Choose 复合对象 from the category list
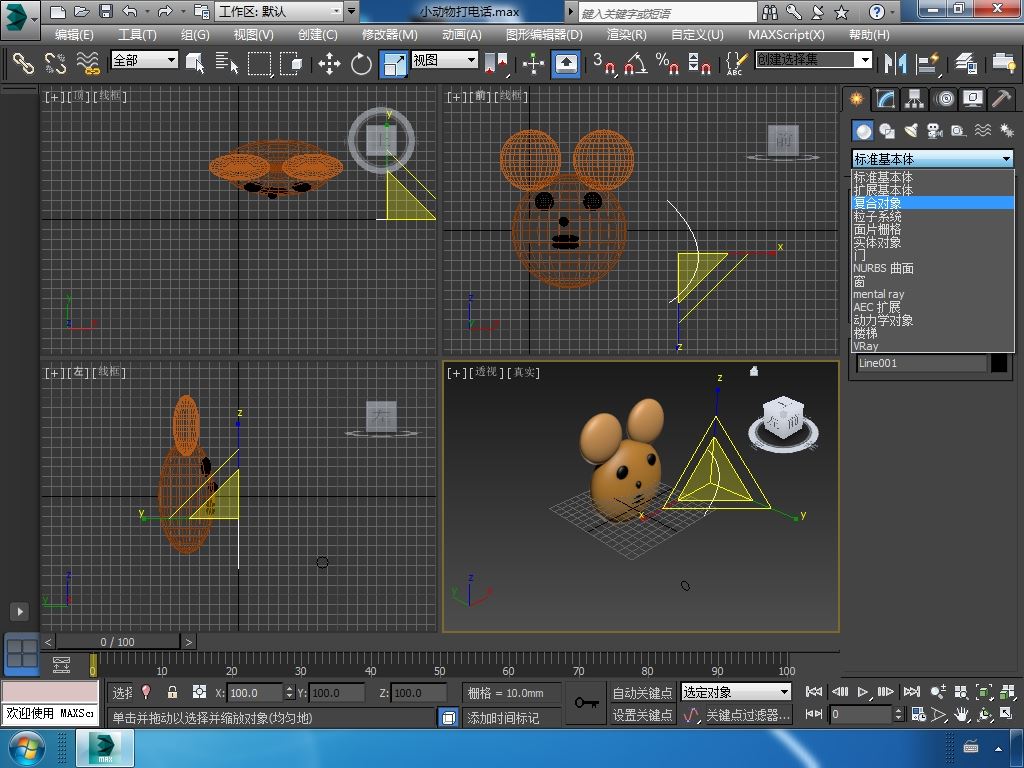The height and width of the screenshot is (768, 1024). [x=933, y=203]
